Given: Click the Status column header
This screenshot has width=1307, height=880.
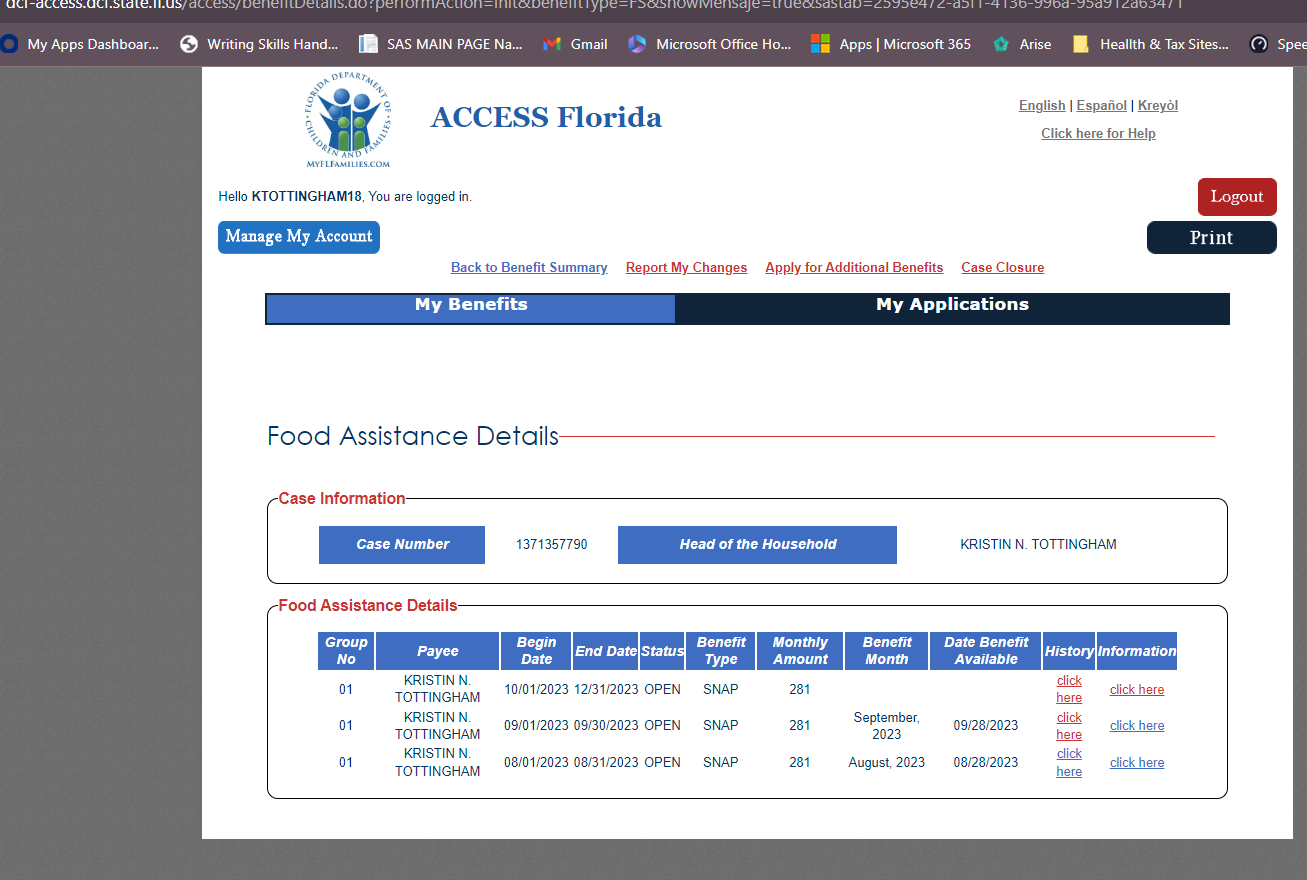Looking at the screenshot, I should pos(662,651).
